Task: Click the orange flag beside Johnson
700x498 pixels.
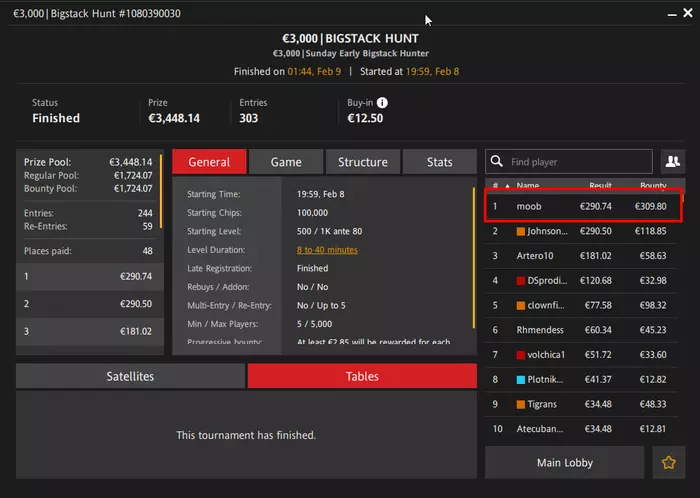Action: (x=521, y=231)
